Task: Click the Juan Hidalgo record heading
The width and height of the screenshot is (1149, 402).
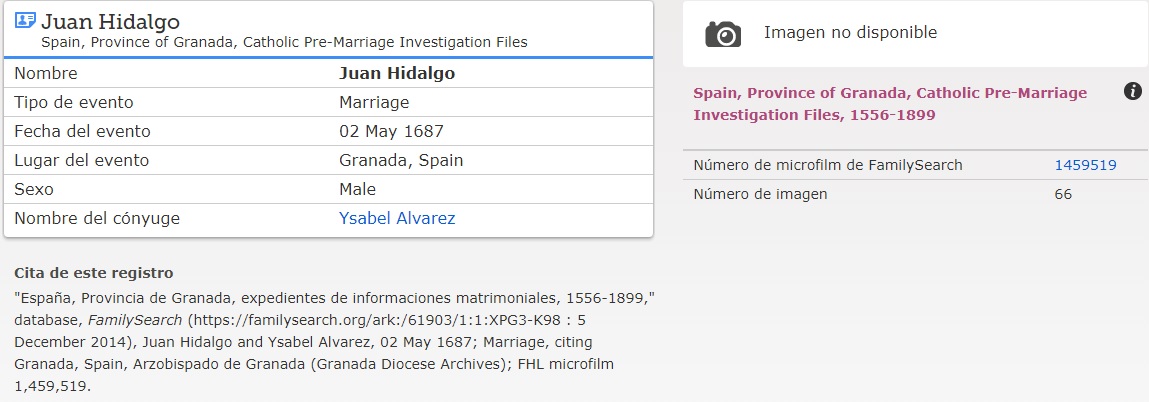Action: point(111,21)
